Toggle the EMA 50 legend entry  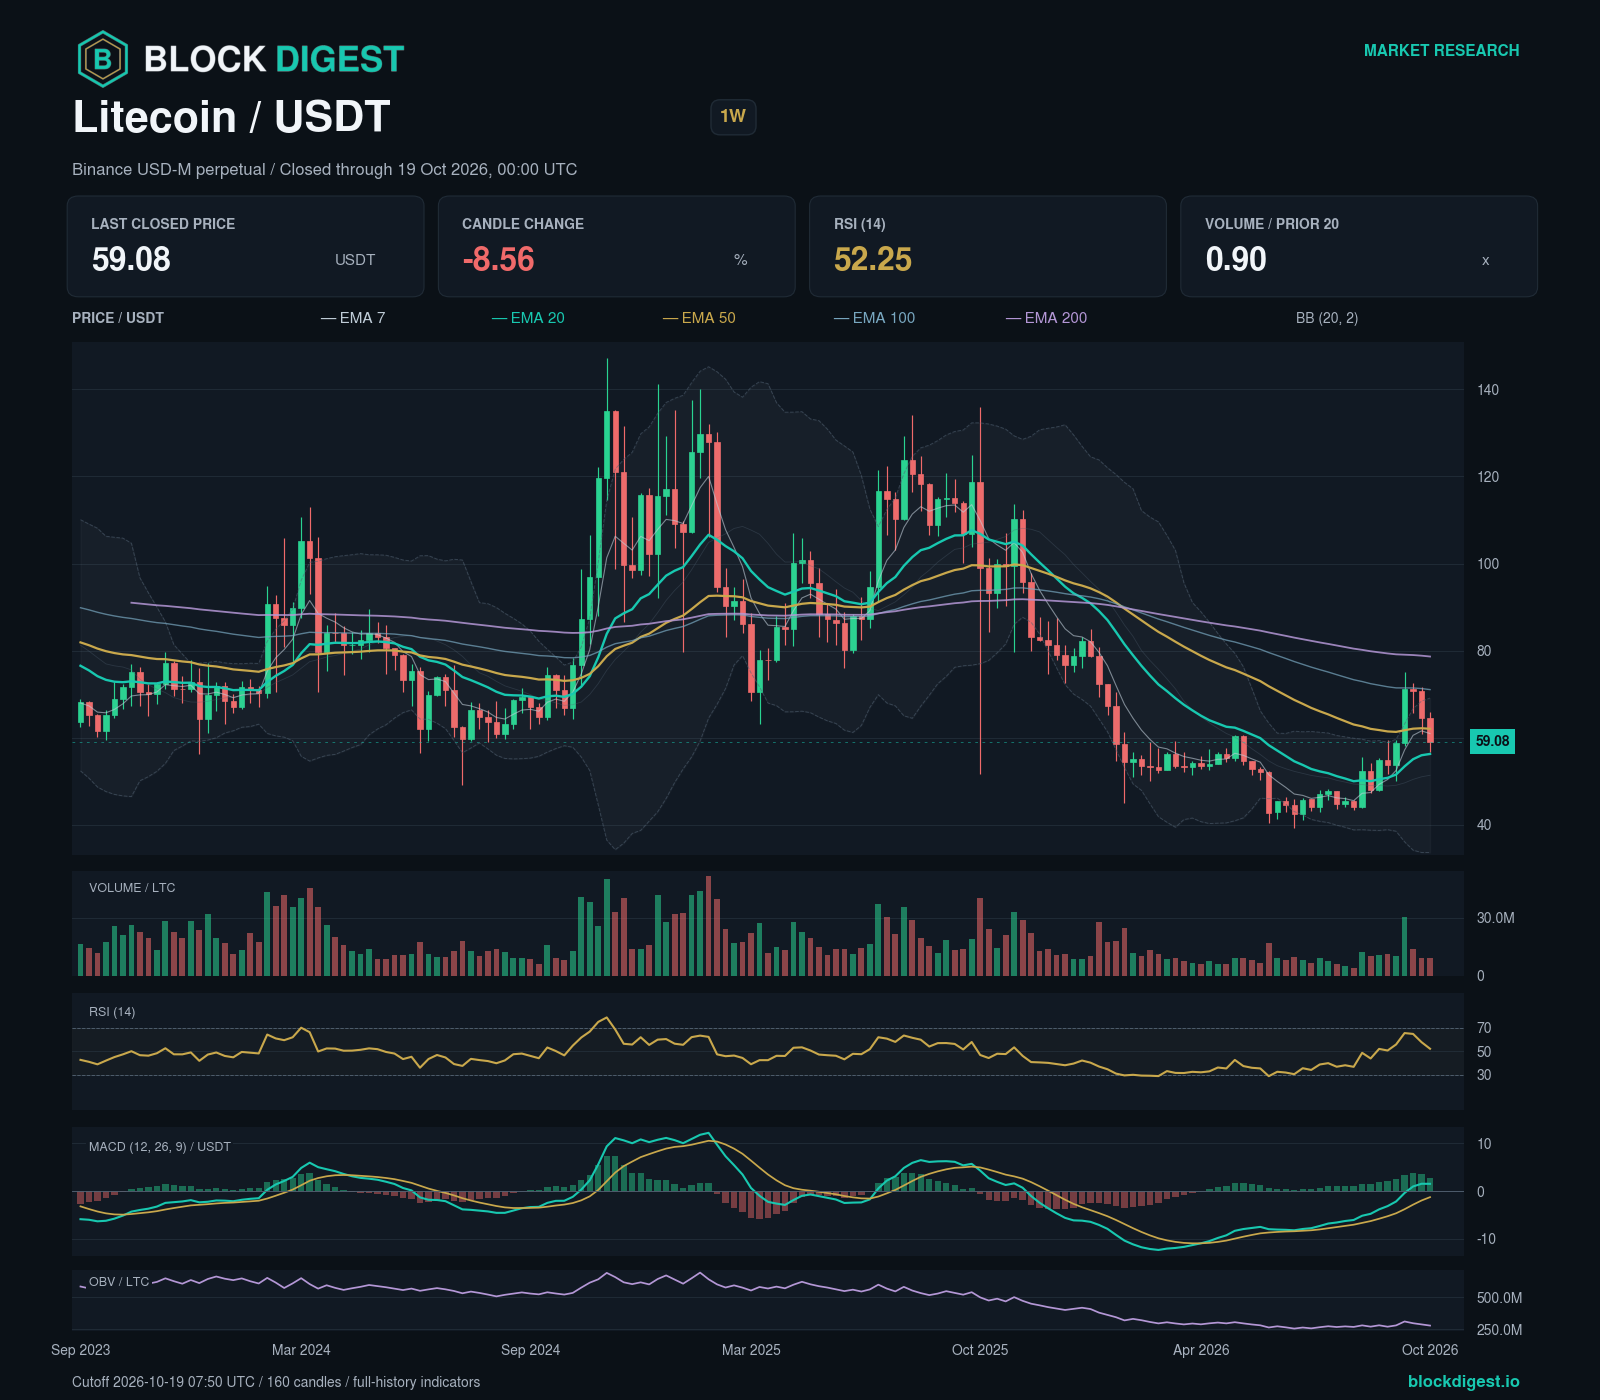tap(699, 318)
